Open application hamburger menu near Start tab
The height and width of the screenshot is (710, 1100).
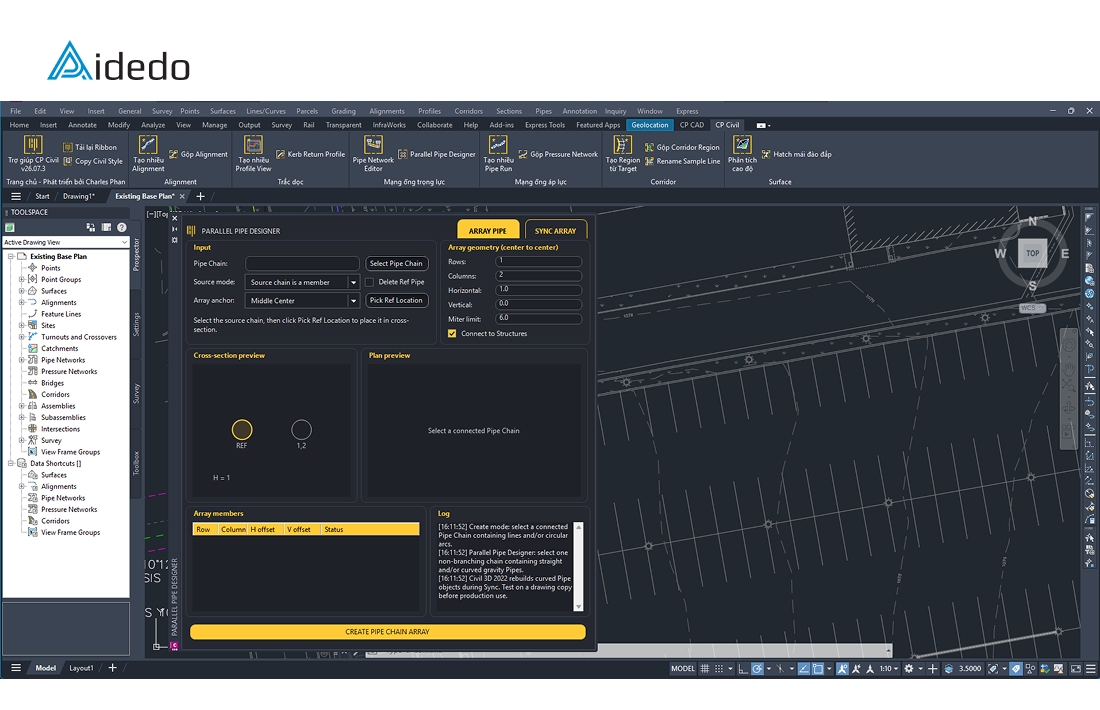[x=16, y=196]
